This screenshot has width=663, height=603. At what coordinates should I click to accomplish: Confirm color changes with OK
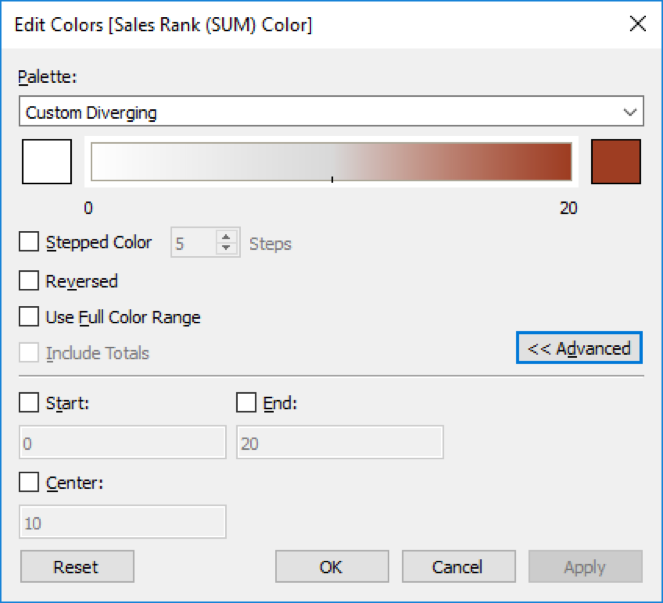click(331, 567)
